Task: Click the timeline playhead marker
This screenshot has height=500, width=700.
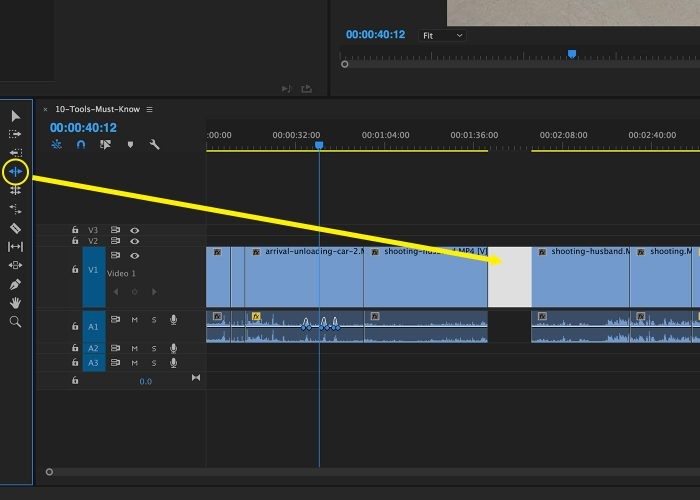Action: pos(319,145)
